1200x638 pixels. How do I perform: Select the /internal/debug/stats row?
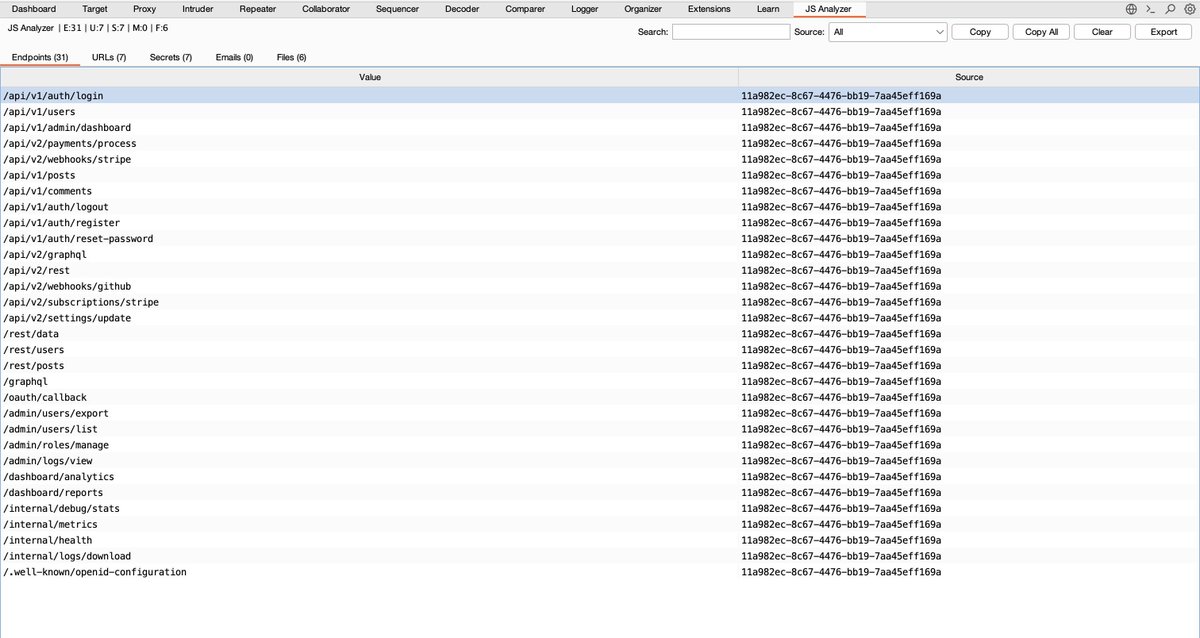[x=600, y=509]
